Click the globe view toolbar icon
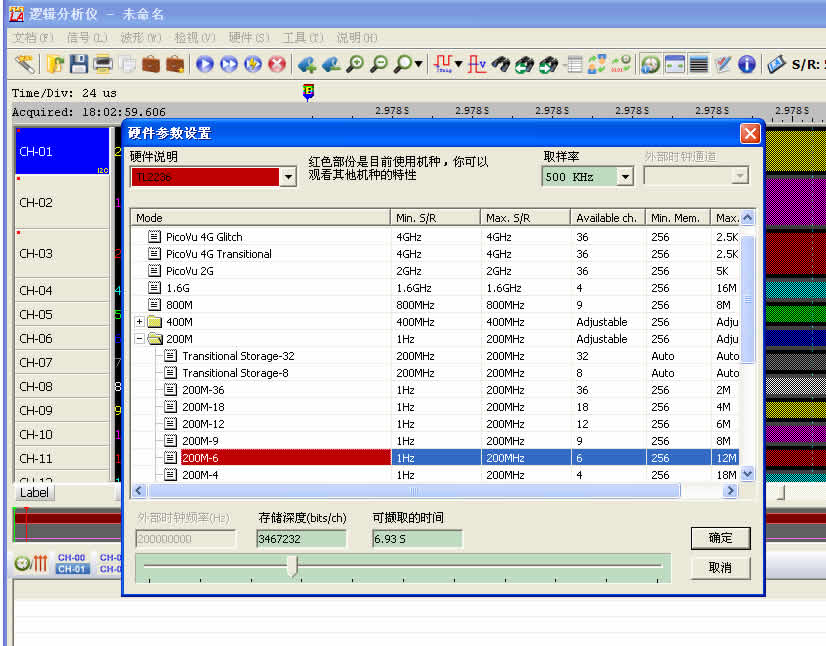This screenshot has width=826, height=646. 651,64
